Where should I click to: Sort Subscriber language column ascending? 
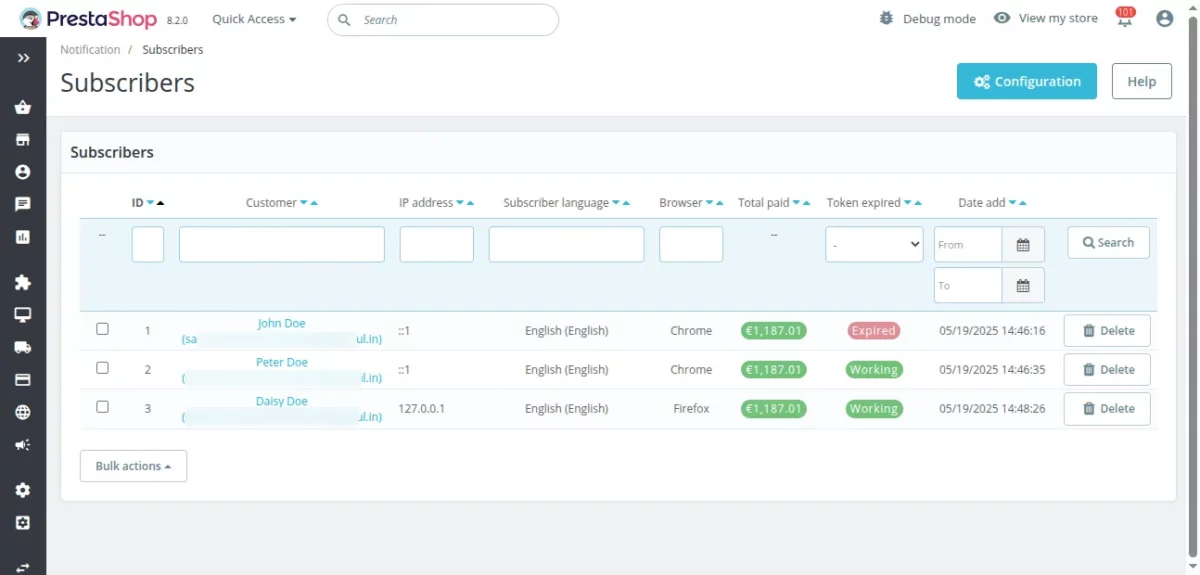[x=626, y=203]
